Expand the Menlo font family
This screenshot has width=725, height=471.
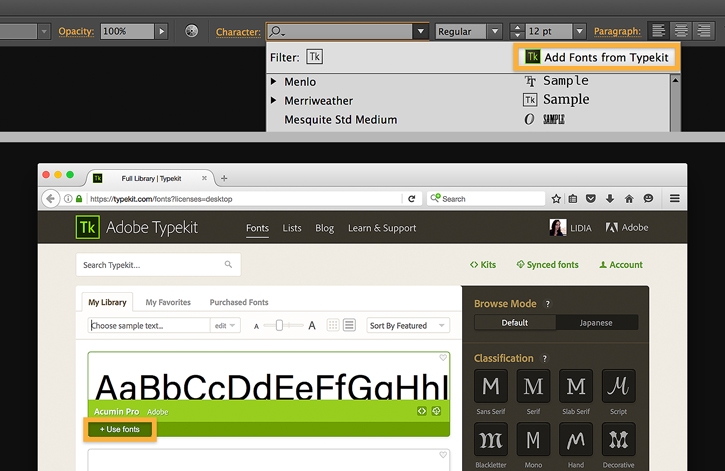pyautogui.click(x=273, y=81)
